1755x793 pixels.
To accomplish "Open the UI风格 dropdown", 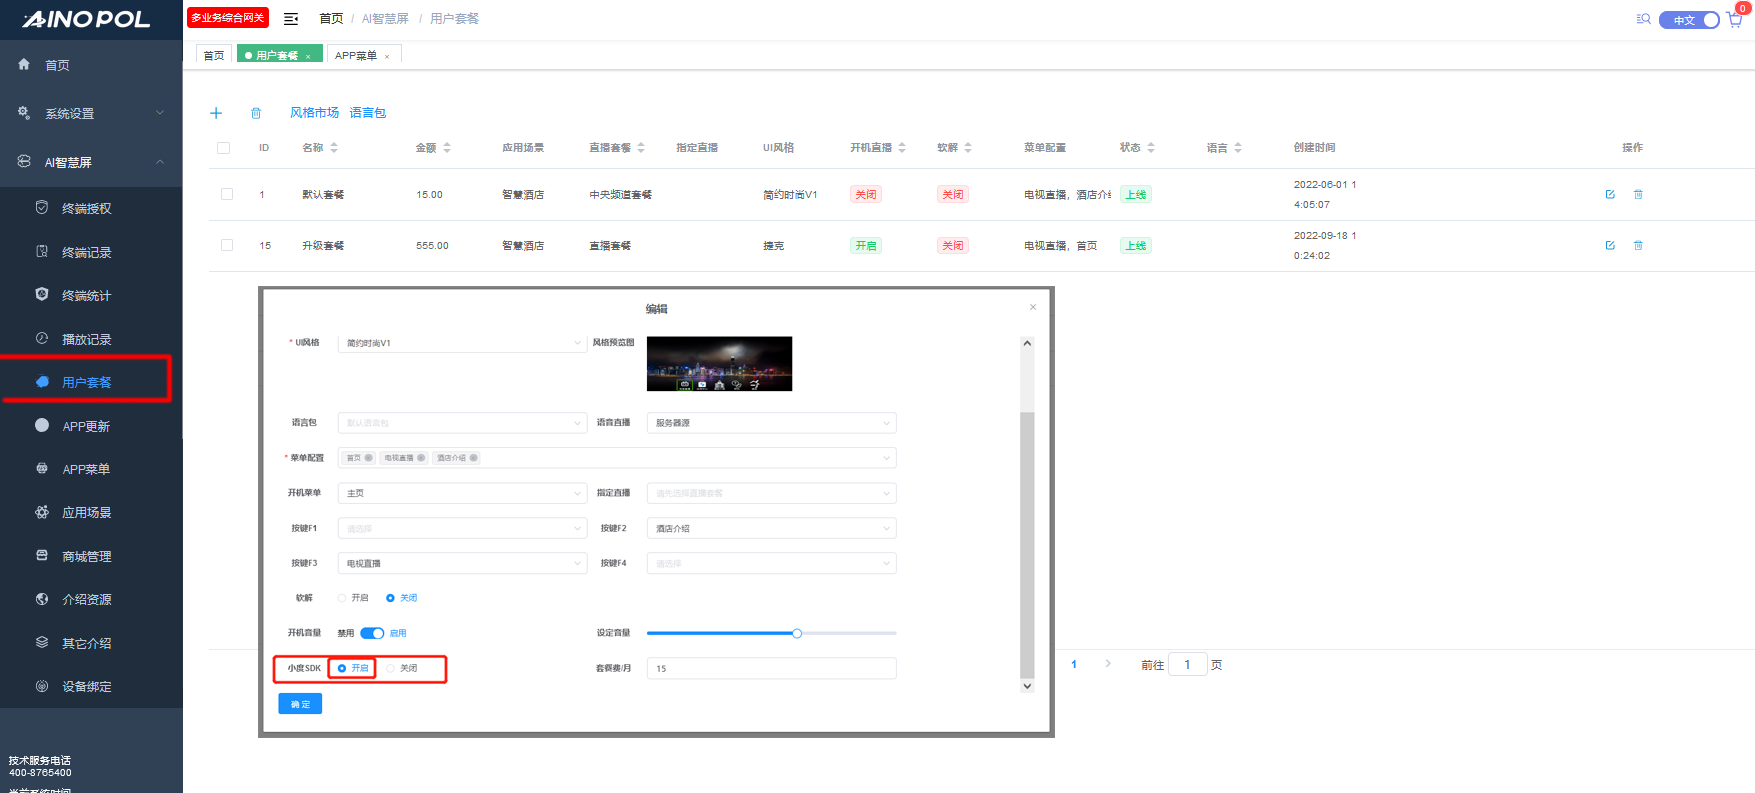I will pos(461,343).
